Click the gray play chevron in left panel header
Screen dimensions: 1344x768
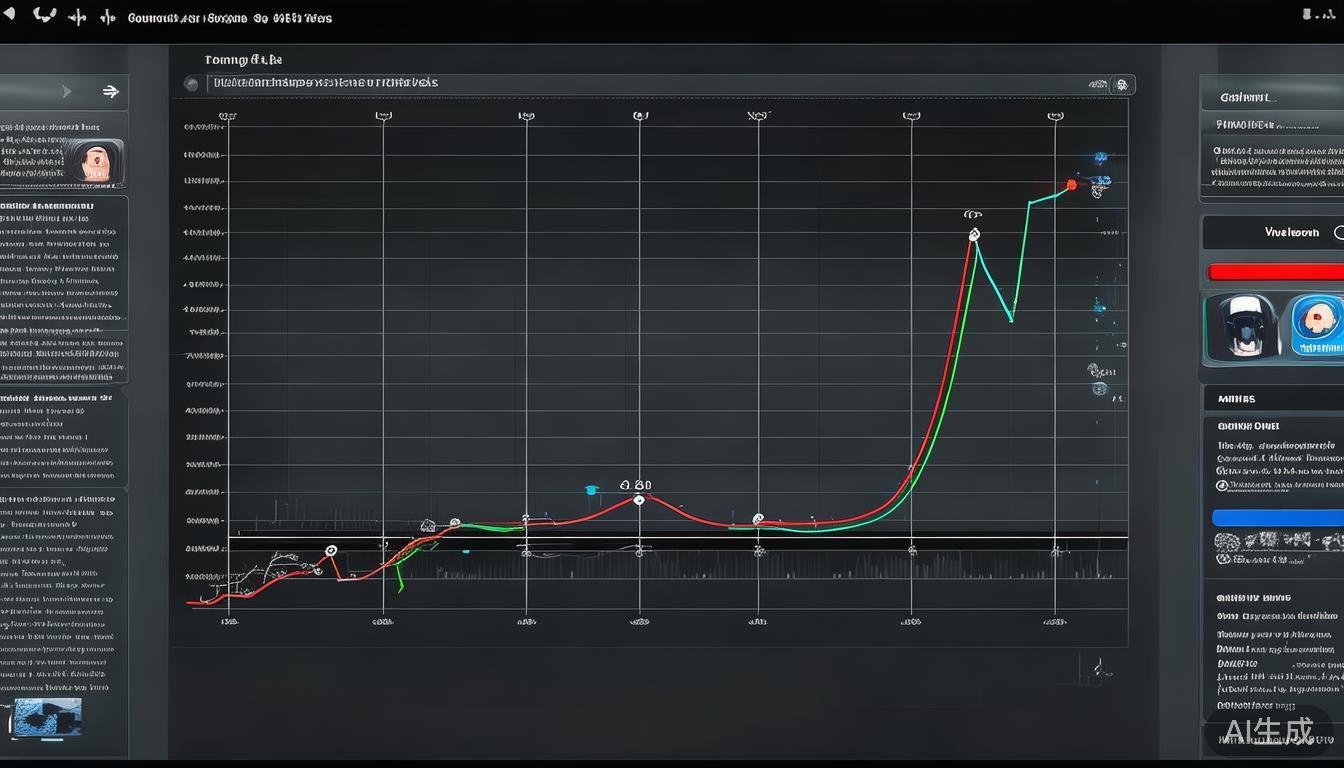[x=66, y=92]
